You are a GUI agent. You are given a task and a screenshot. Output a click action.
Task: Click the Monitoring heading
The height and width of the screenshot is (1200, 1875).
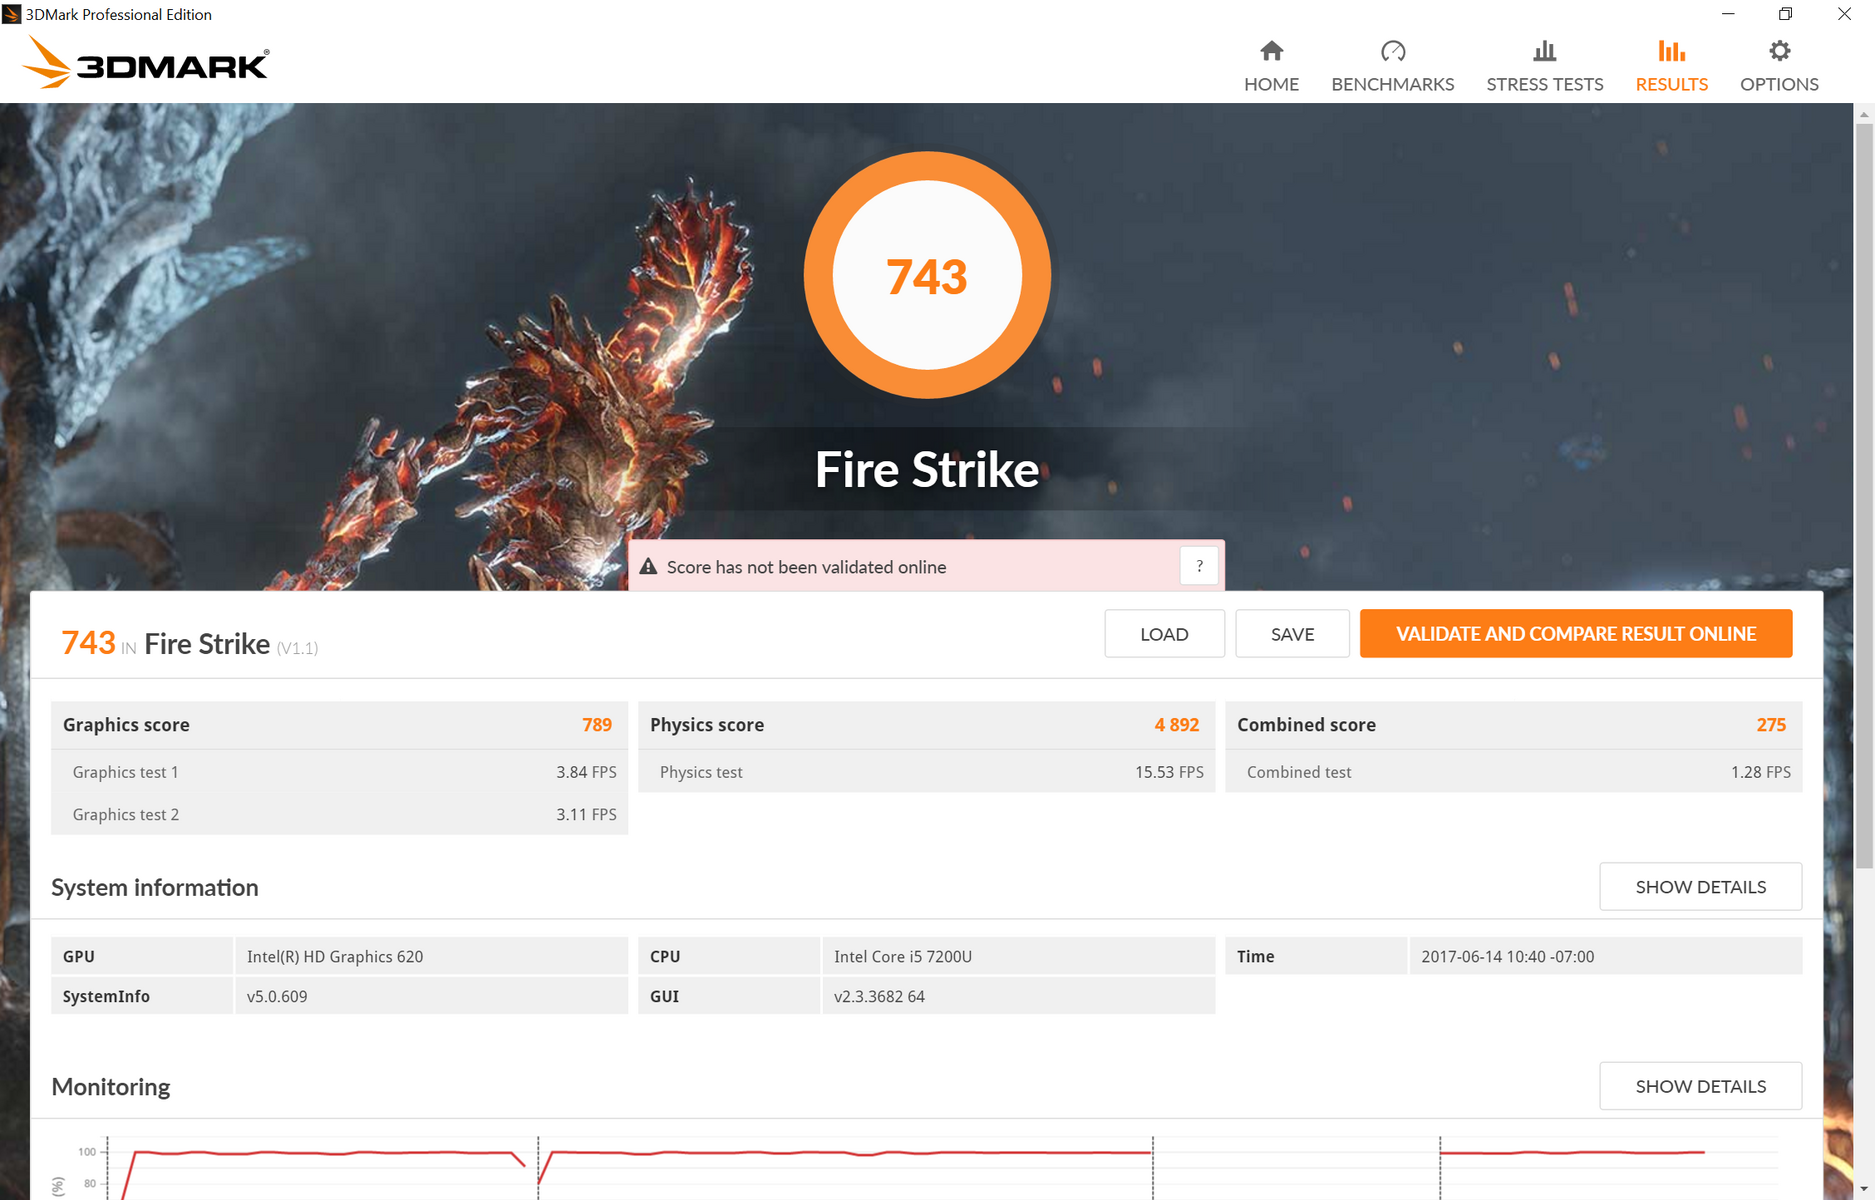tap(111, 1086)
